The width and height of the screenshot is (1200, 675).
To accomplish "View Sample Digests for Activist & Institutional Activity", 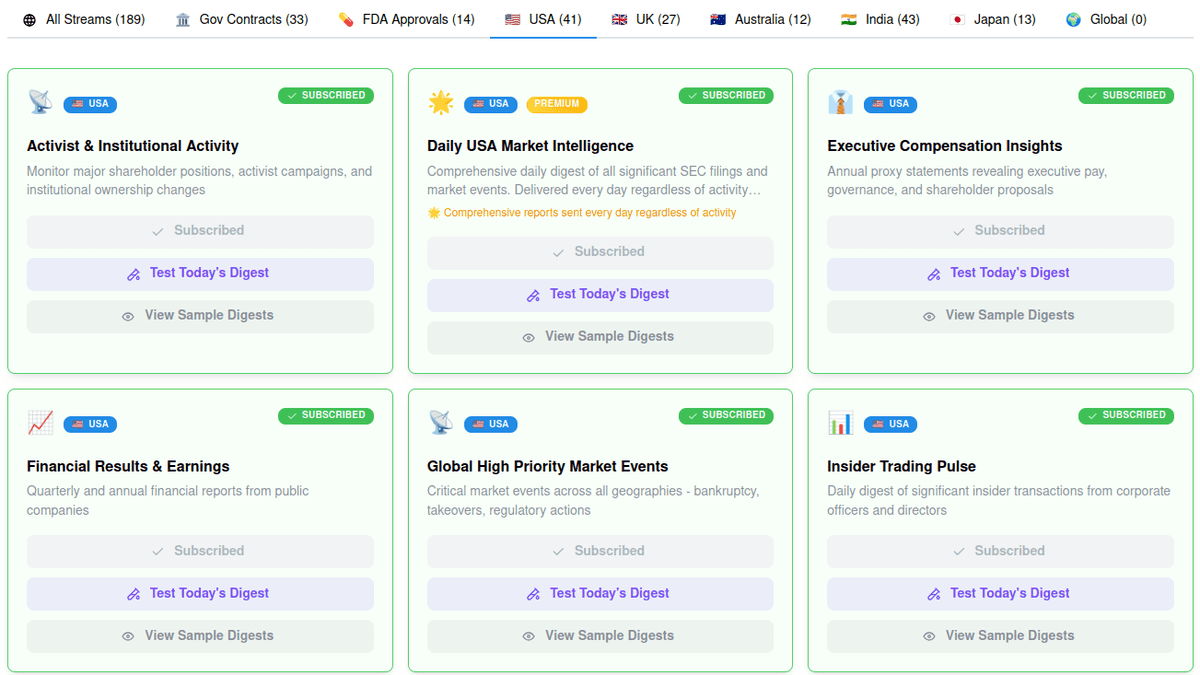I will click(200, 314).
